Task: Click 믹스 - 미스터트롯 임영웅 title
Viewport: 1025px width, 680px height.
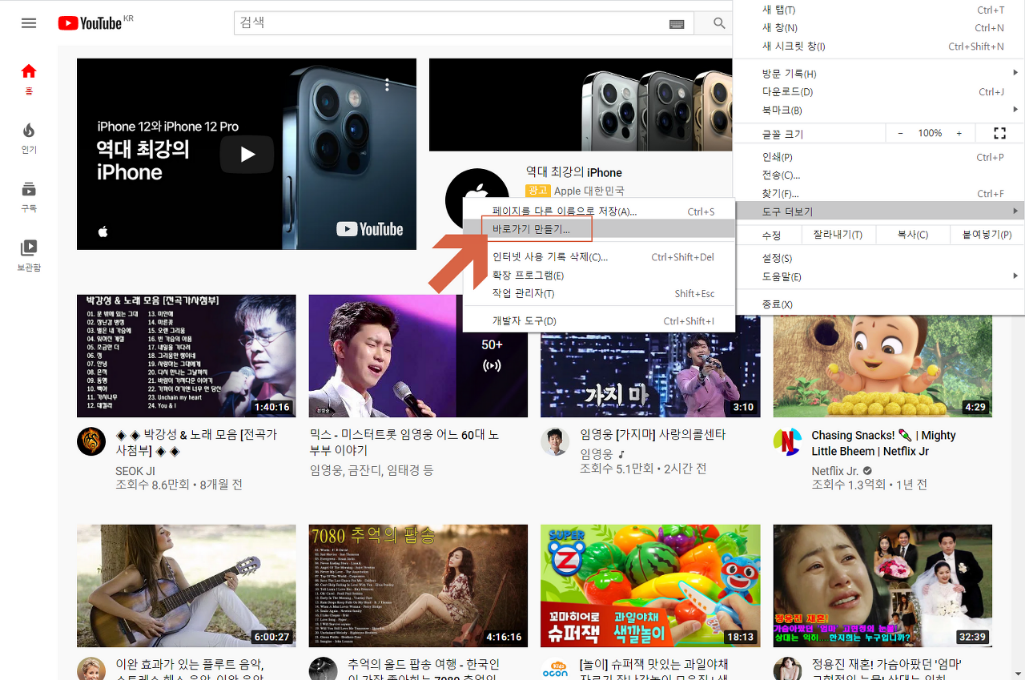Action: coord(404,443)
